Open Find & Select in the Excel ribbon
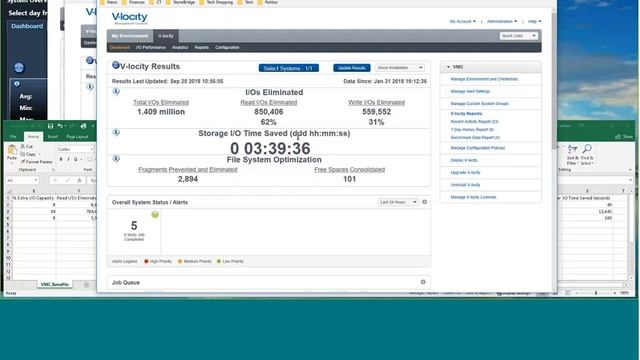 pos(587,155)
